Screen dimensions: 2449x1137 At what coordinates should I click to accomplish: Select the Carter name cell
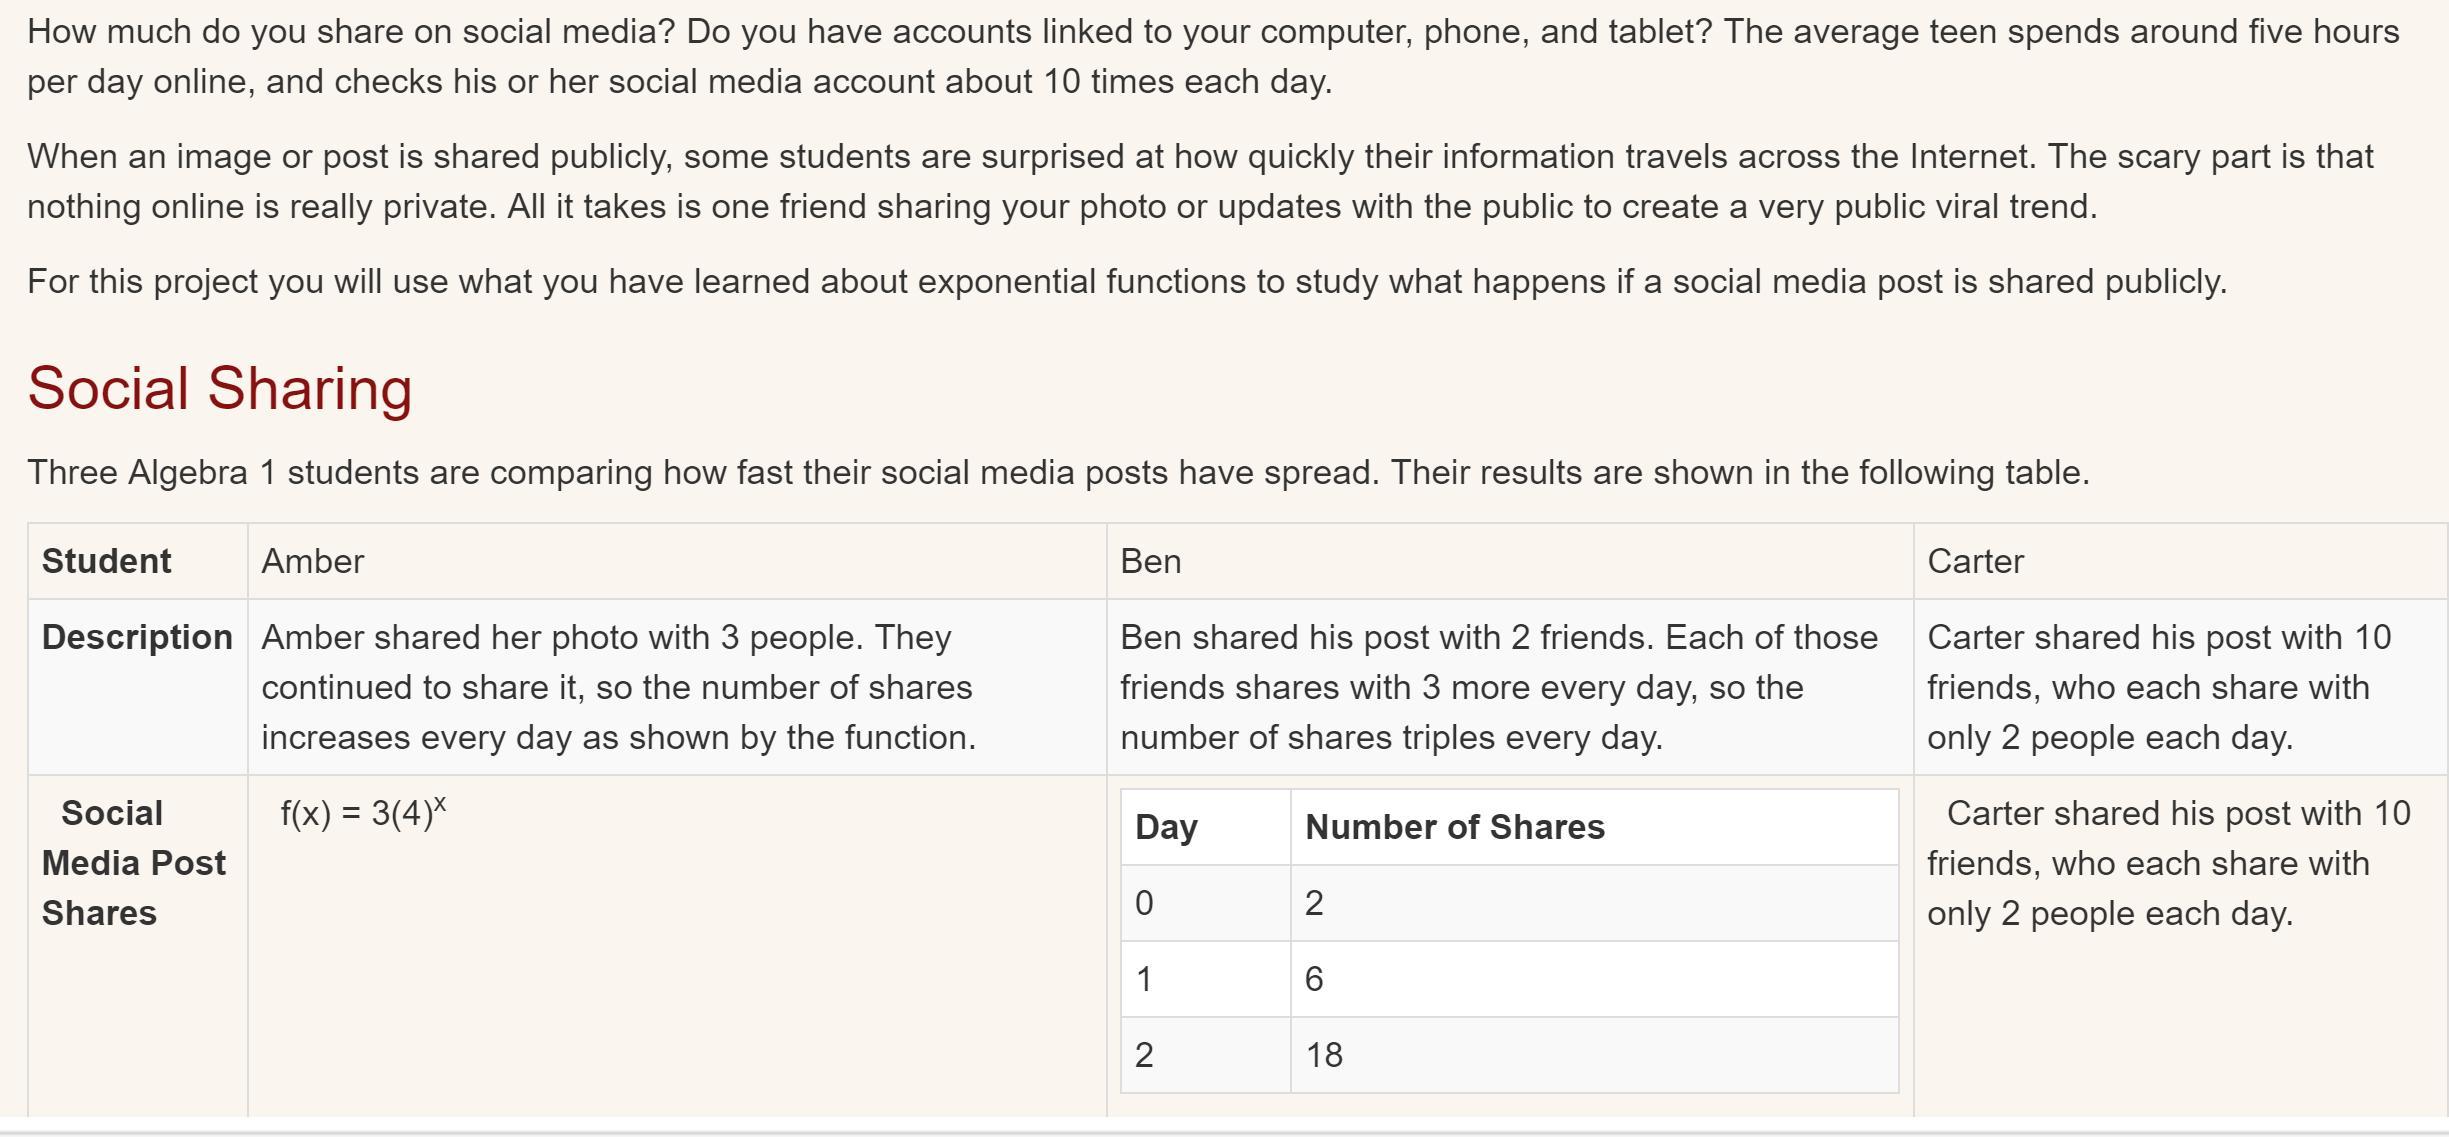click(1975, 561)
